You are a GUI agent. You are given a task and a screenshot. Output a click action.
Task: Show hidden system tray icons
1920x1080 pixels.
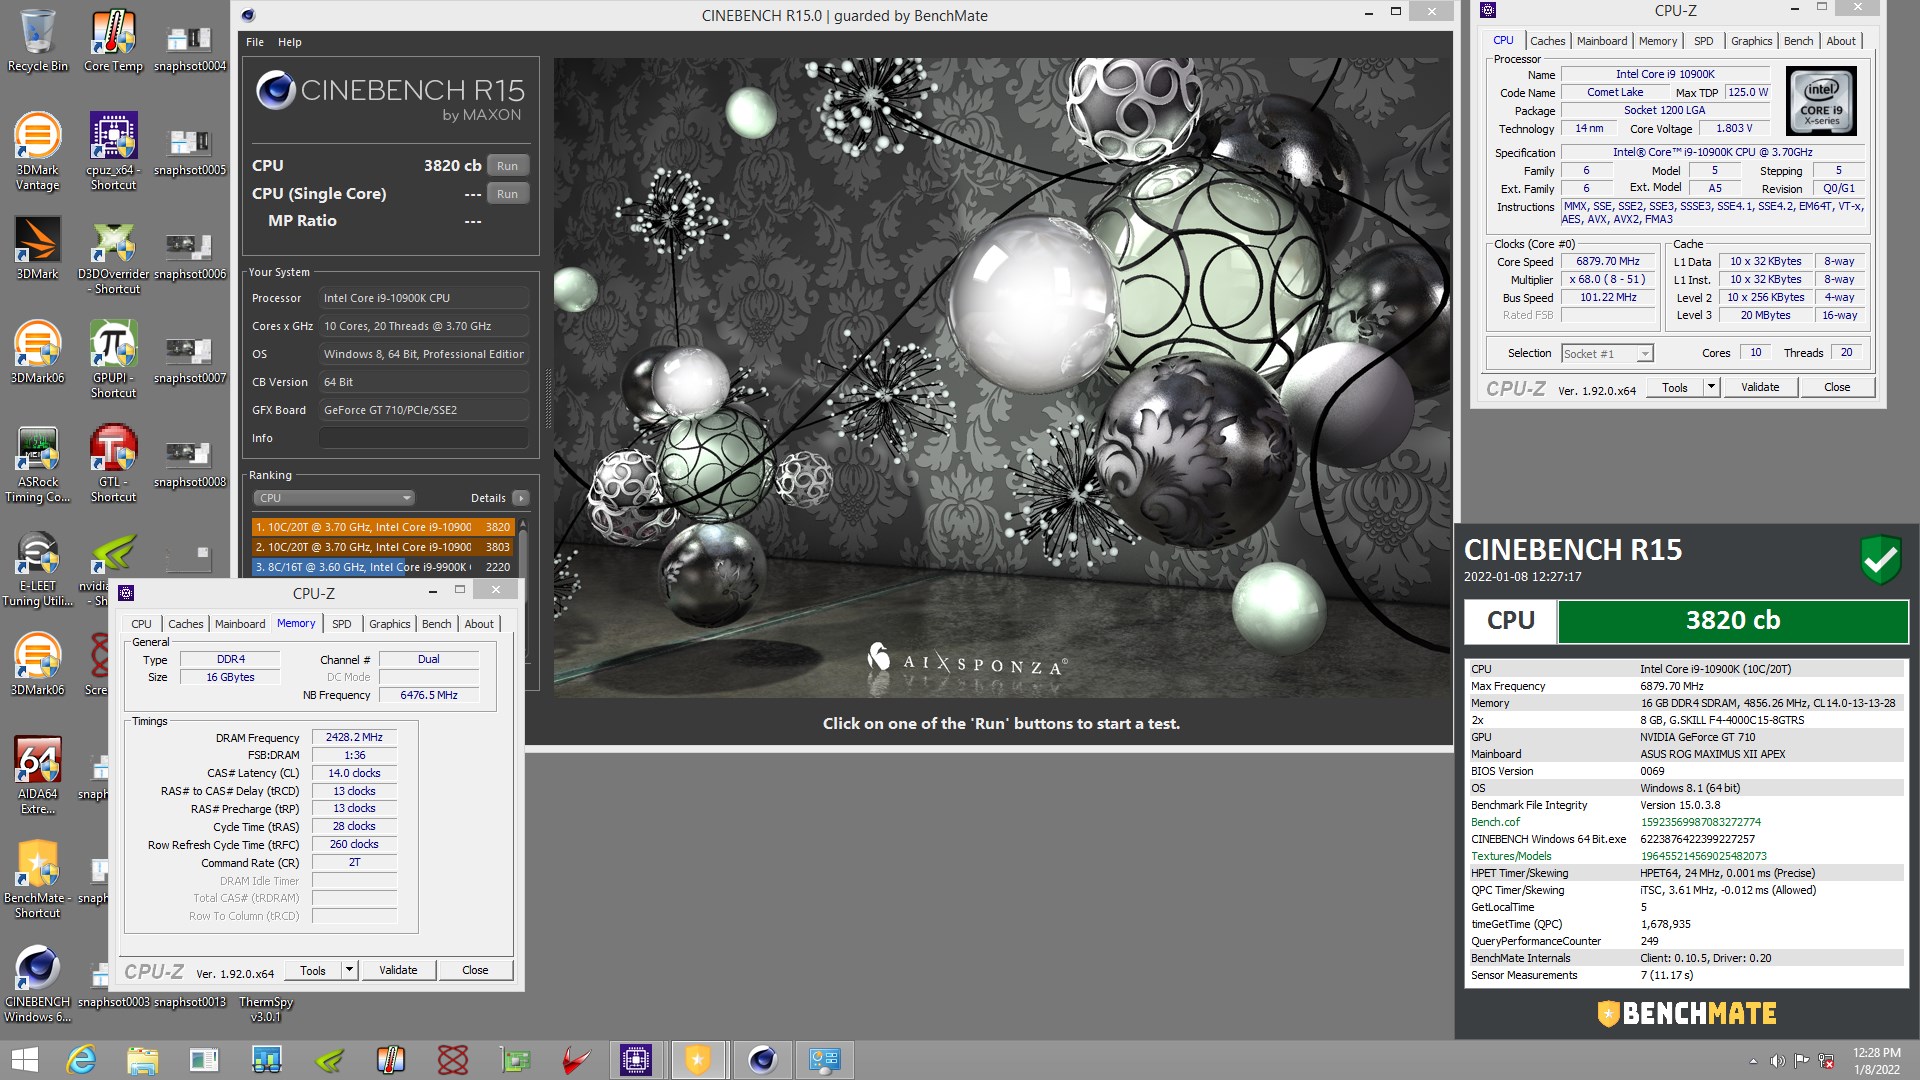point(1753,1061)
